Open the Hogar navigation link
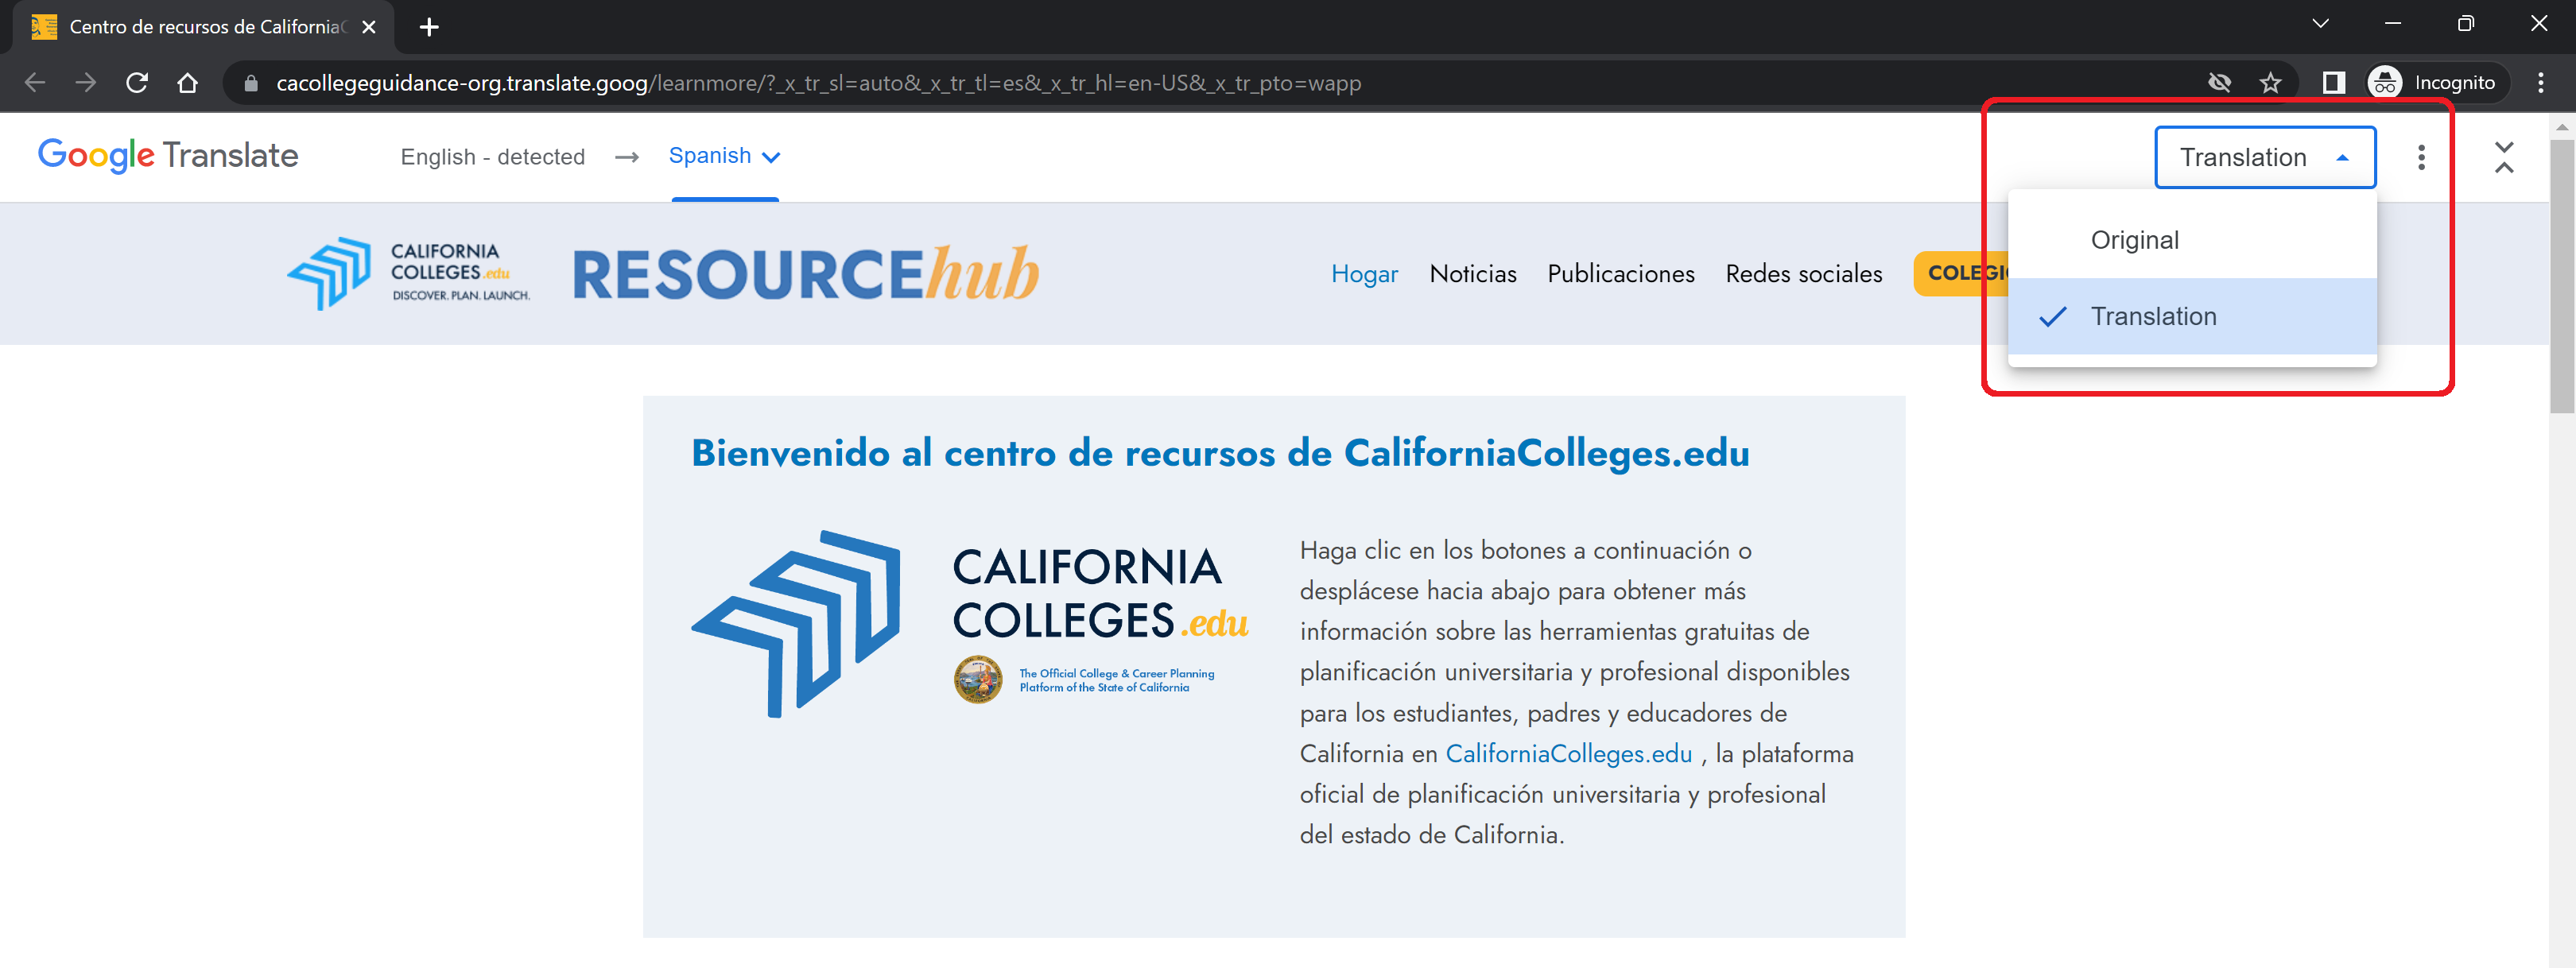The width and height of the screenshot is (2576, 968). (x=1364, y=274)
